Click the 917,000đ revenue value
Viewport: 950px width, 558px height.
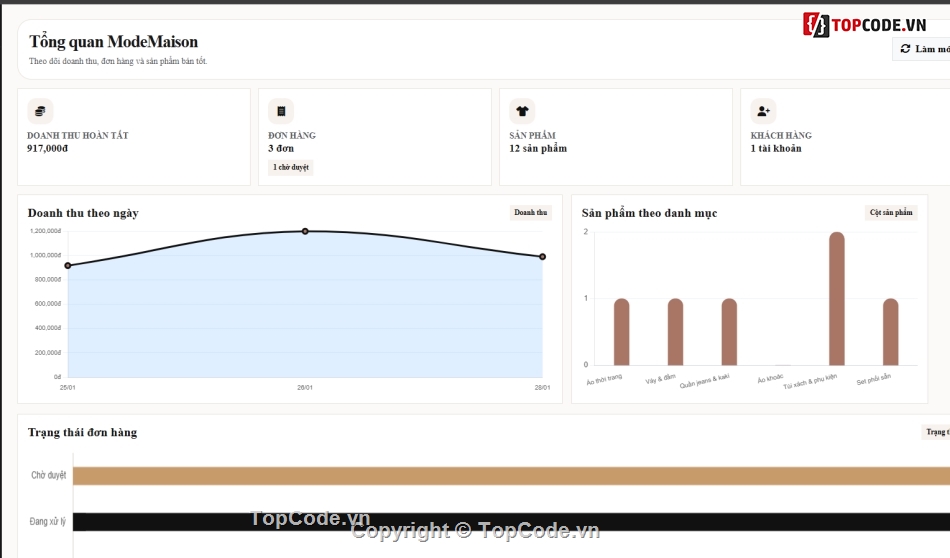(47, 148)
